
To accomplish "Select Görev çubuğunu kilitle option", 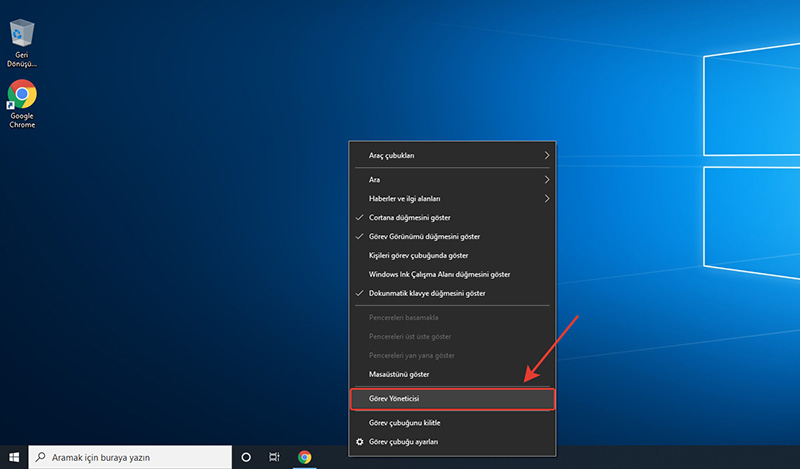I will click(404, 423).
